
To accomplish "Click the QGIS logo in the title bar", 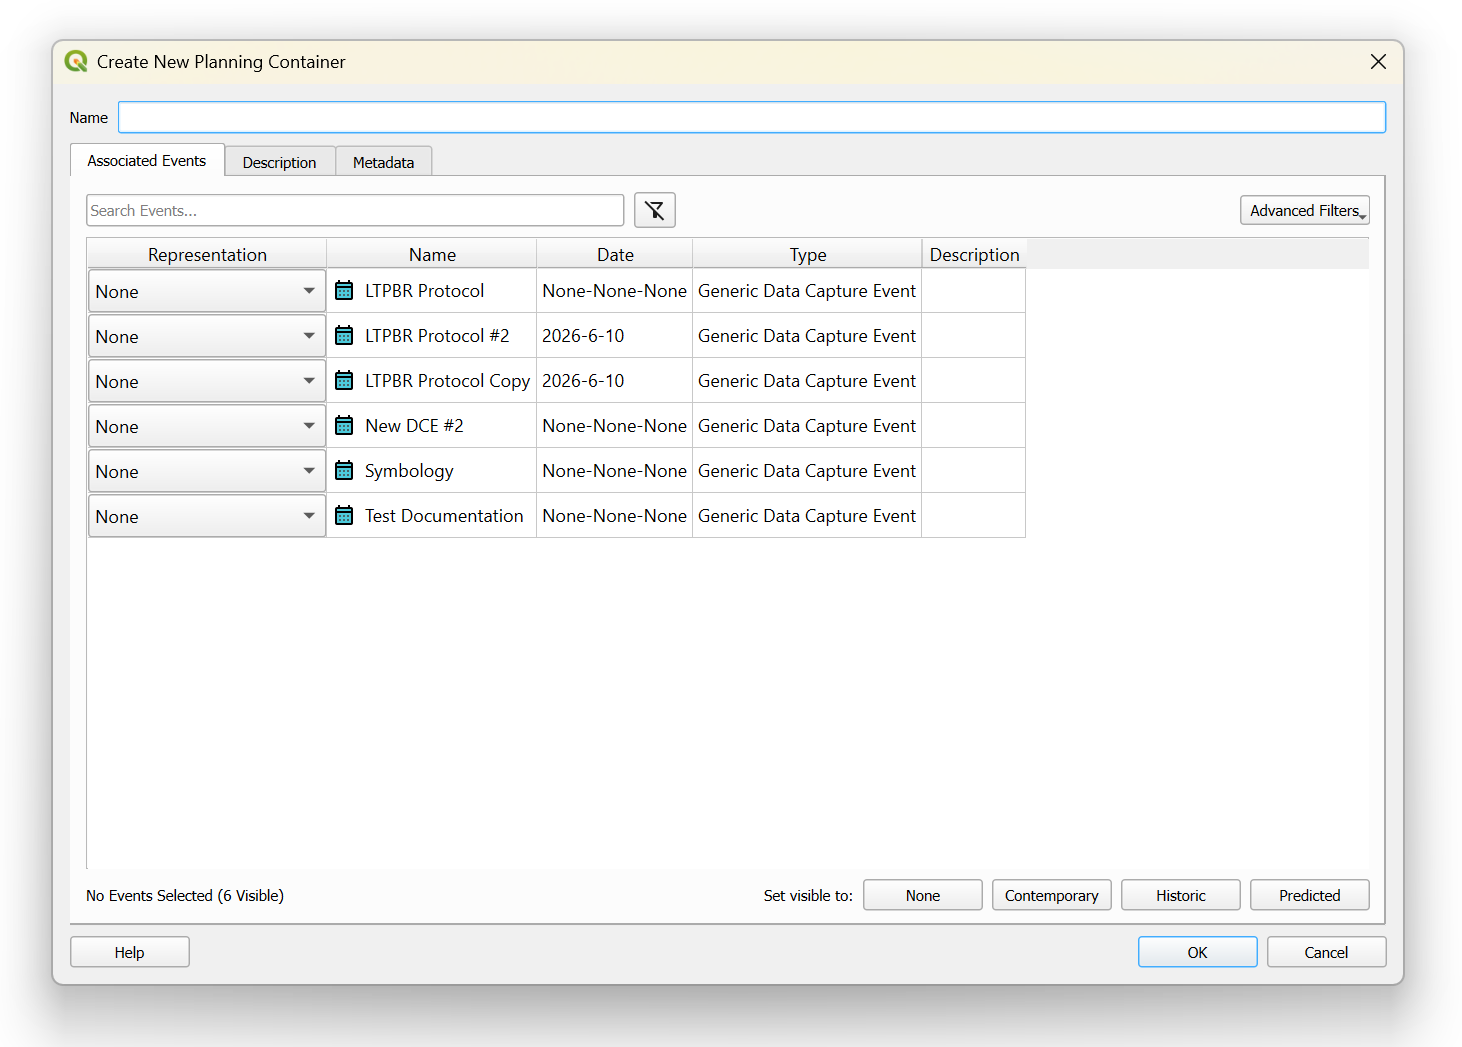I will [x=76, y=61].
